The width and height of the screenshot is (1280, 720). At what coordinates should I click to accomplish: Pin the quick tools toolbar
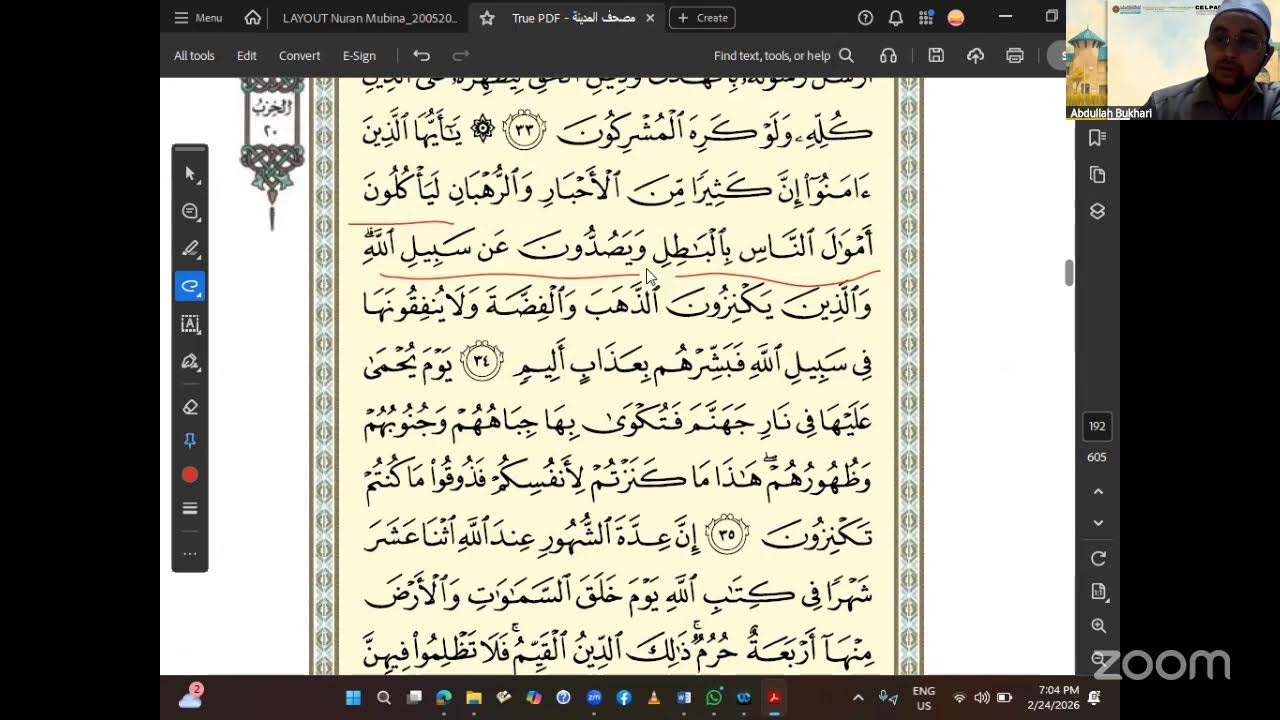[x=190, y=441]
